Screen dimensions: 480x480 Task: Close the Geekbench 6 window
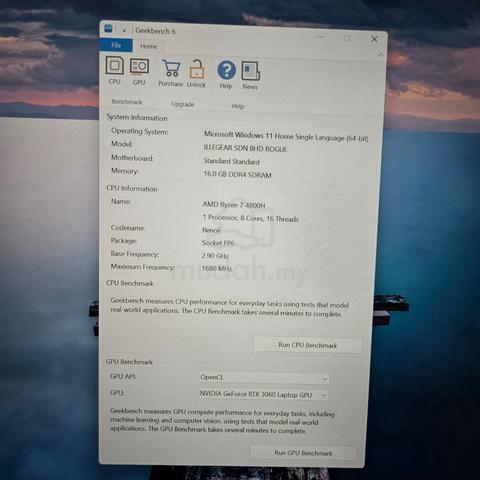pyautogui.click(x=374, y=39)
